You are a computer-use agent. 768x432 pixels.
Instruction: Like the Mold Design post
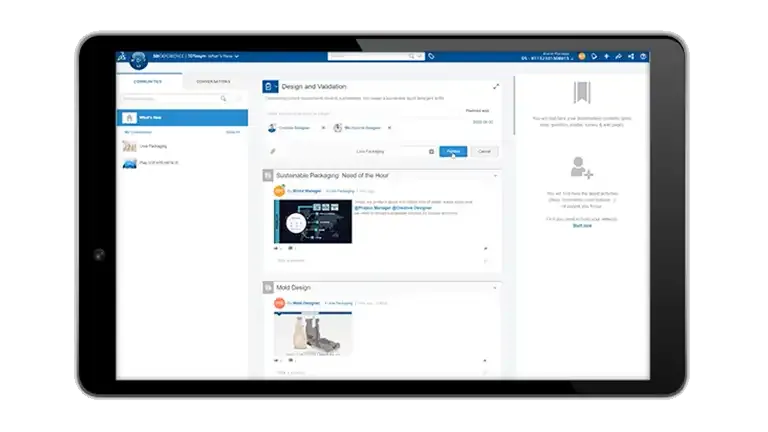[277, 360]
